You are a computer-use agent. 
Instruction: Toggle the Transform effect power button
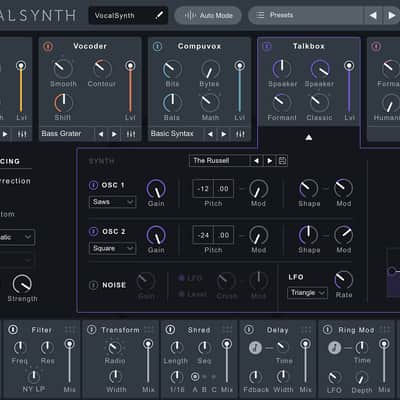click(91, 330)
